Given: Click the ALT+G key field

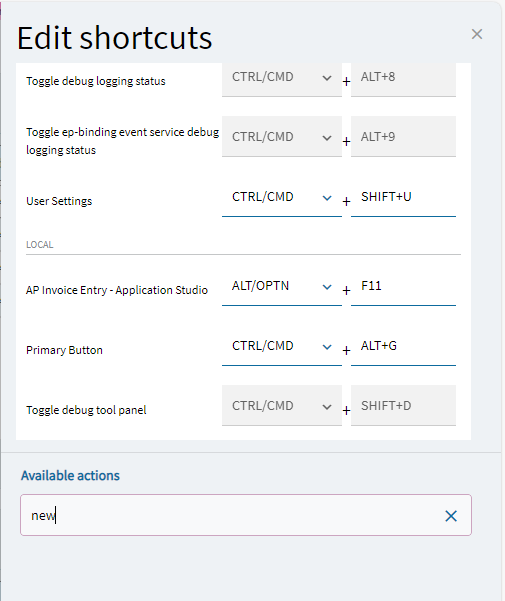Looking at the screenshot, I should coord(403,346).
